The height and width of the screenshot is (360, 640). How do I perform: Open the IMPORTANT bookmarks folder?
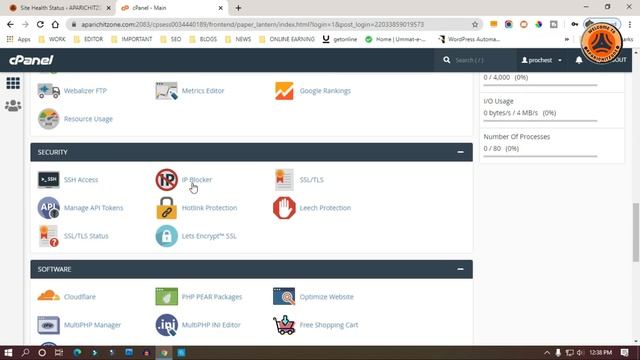point(131,39)
